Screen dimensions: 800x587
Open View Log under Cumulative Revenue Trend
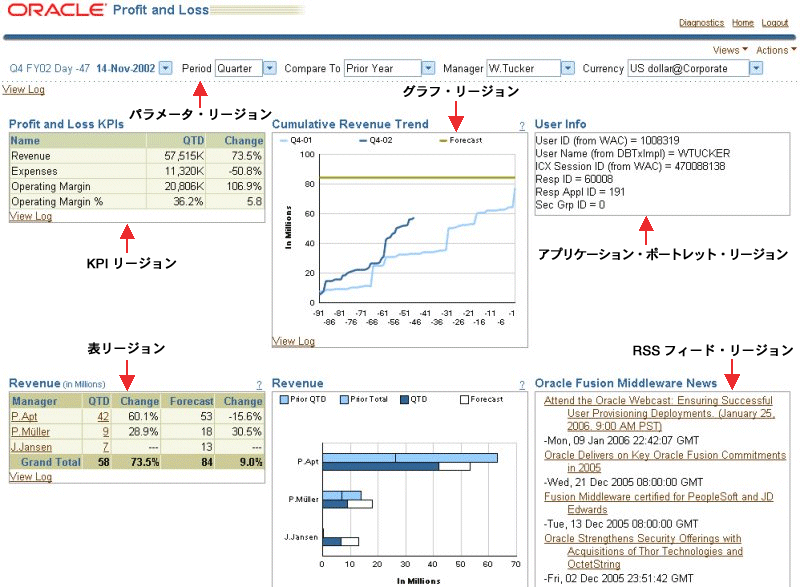click(293, 341)
